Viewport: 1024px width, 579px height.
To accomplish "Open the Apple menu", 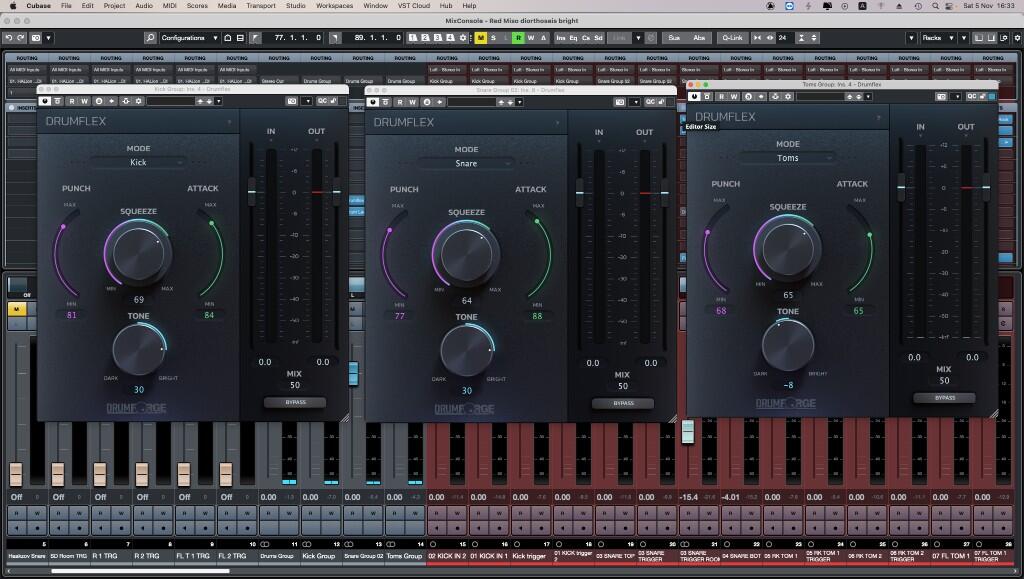I will pyautogui.click(x=12, y=5).
